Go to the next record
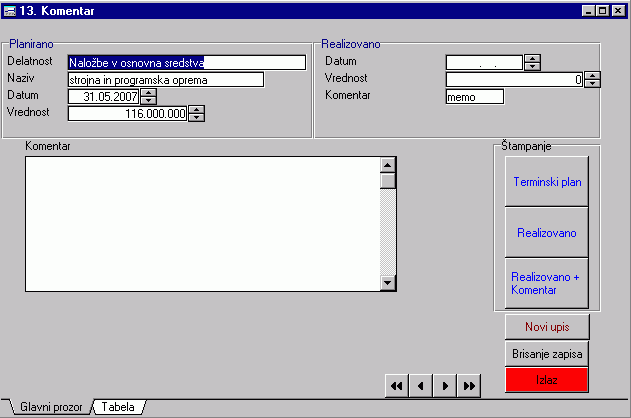The image size is (631, 418). (445, 386)
